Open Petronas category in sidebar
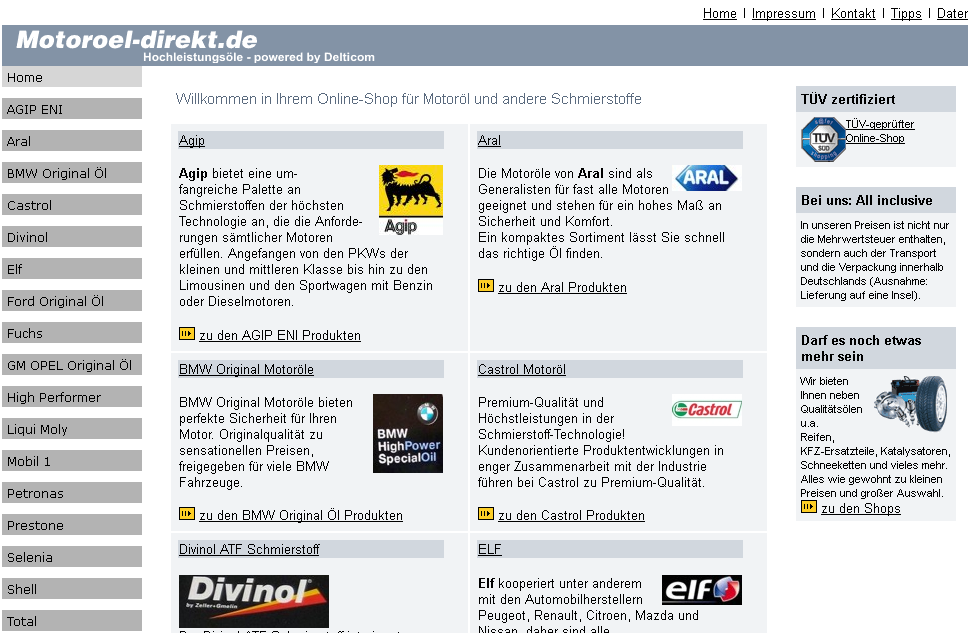 (72, 493)
